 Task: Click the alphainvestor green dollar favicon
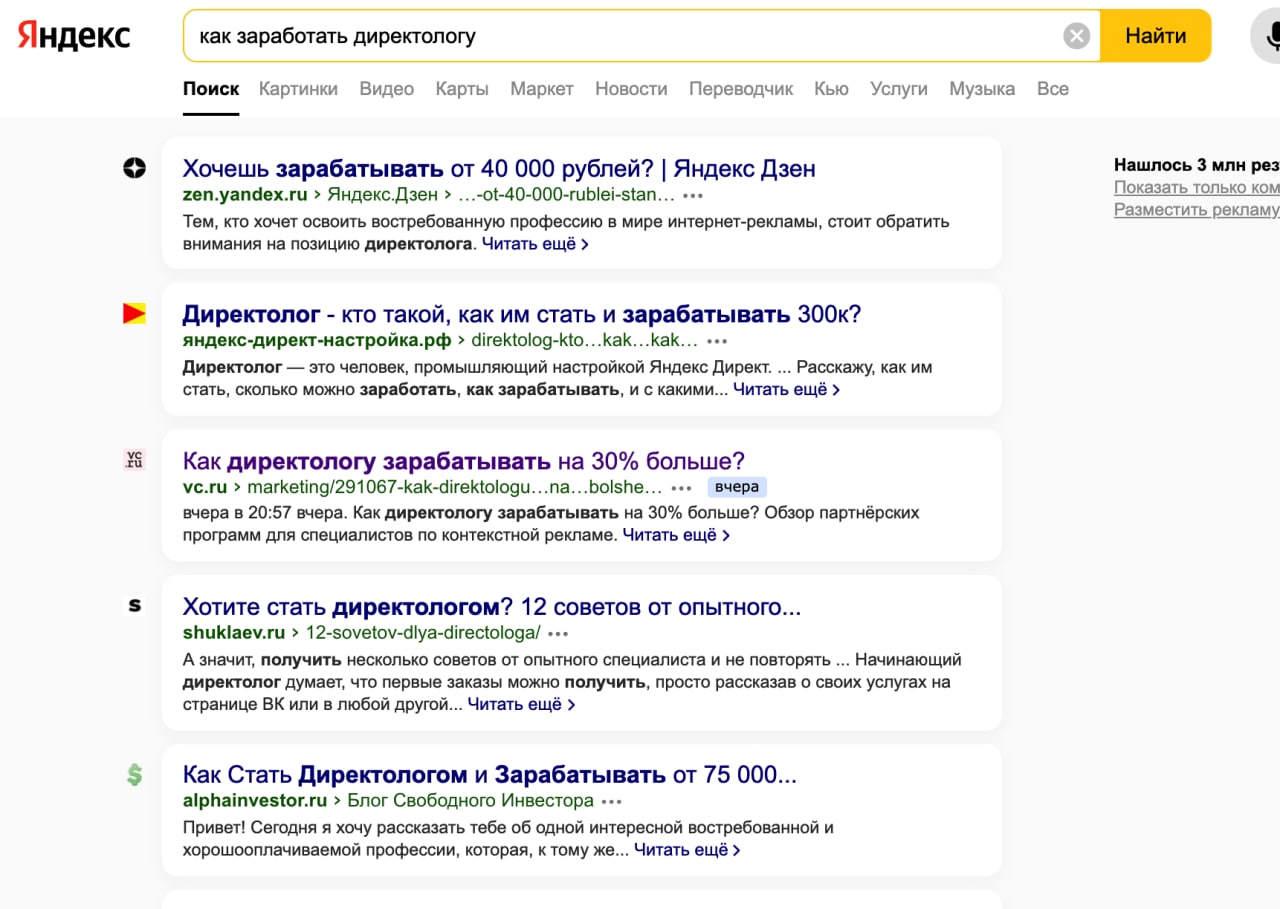134,774
